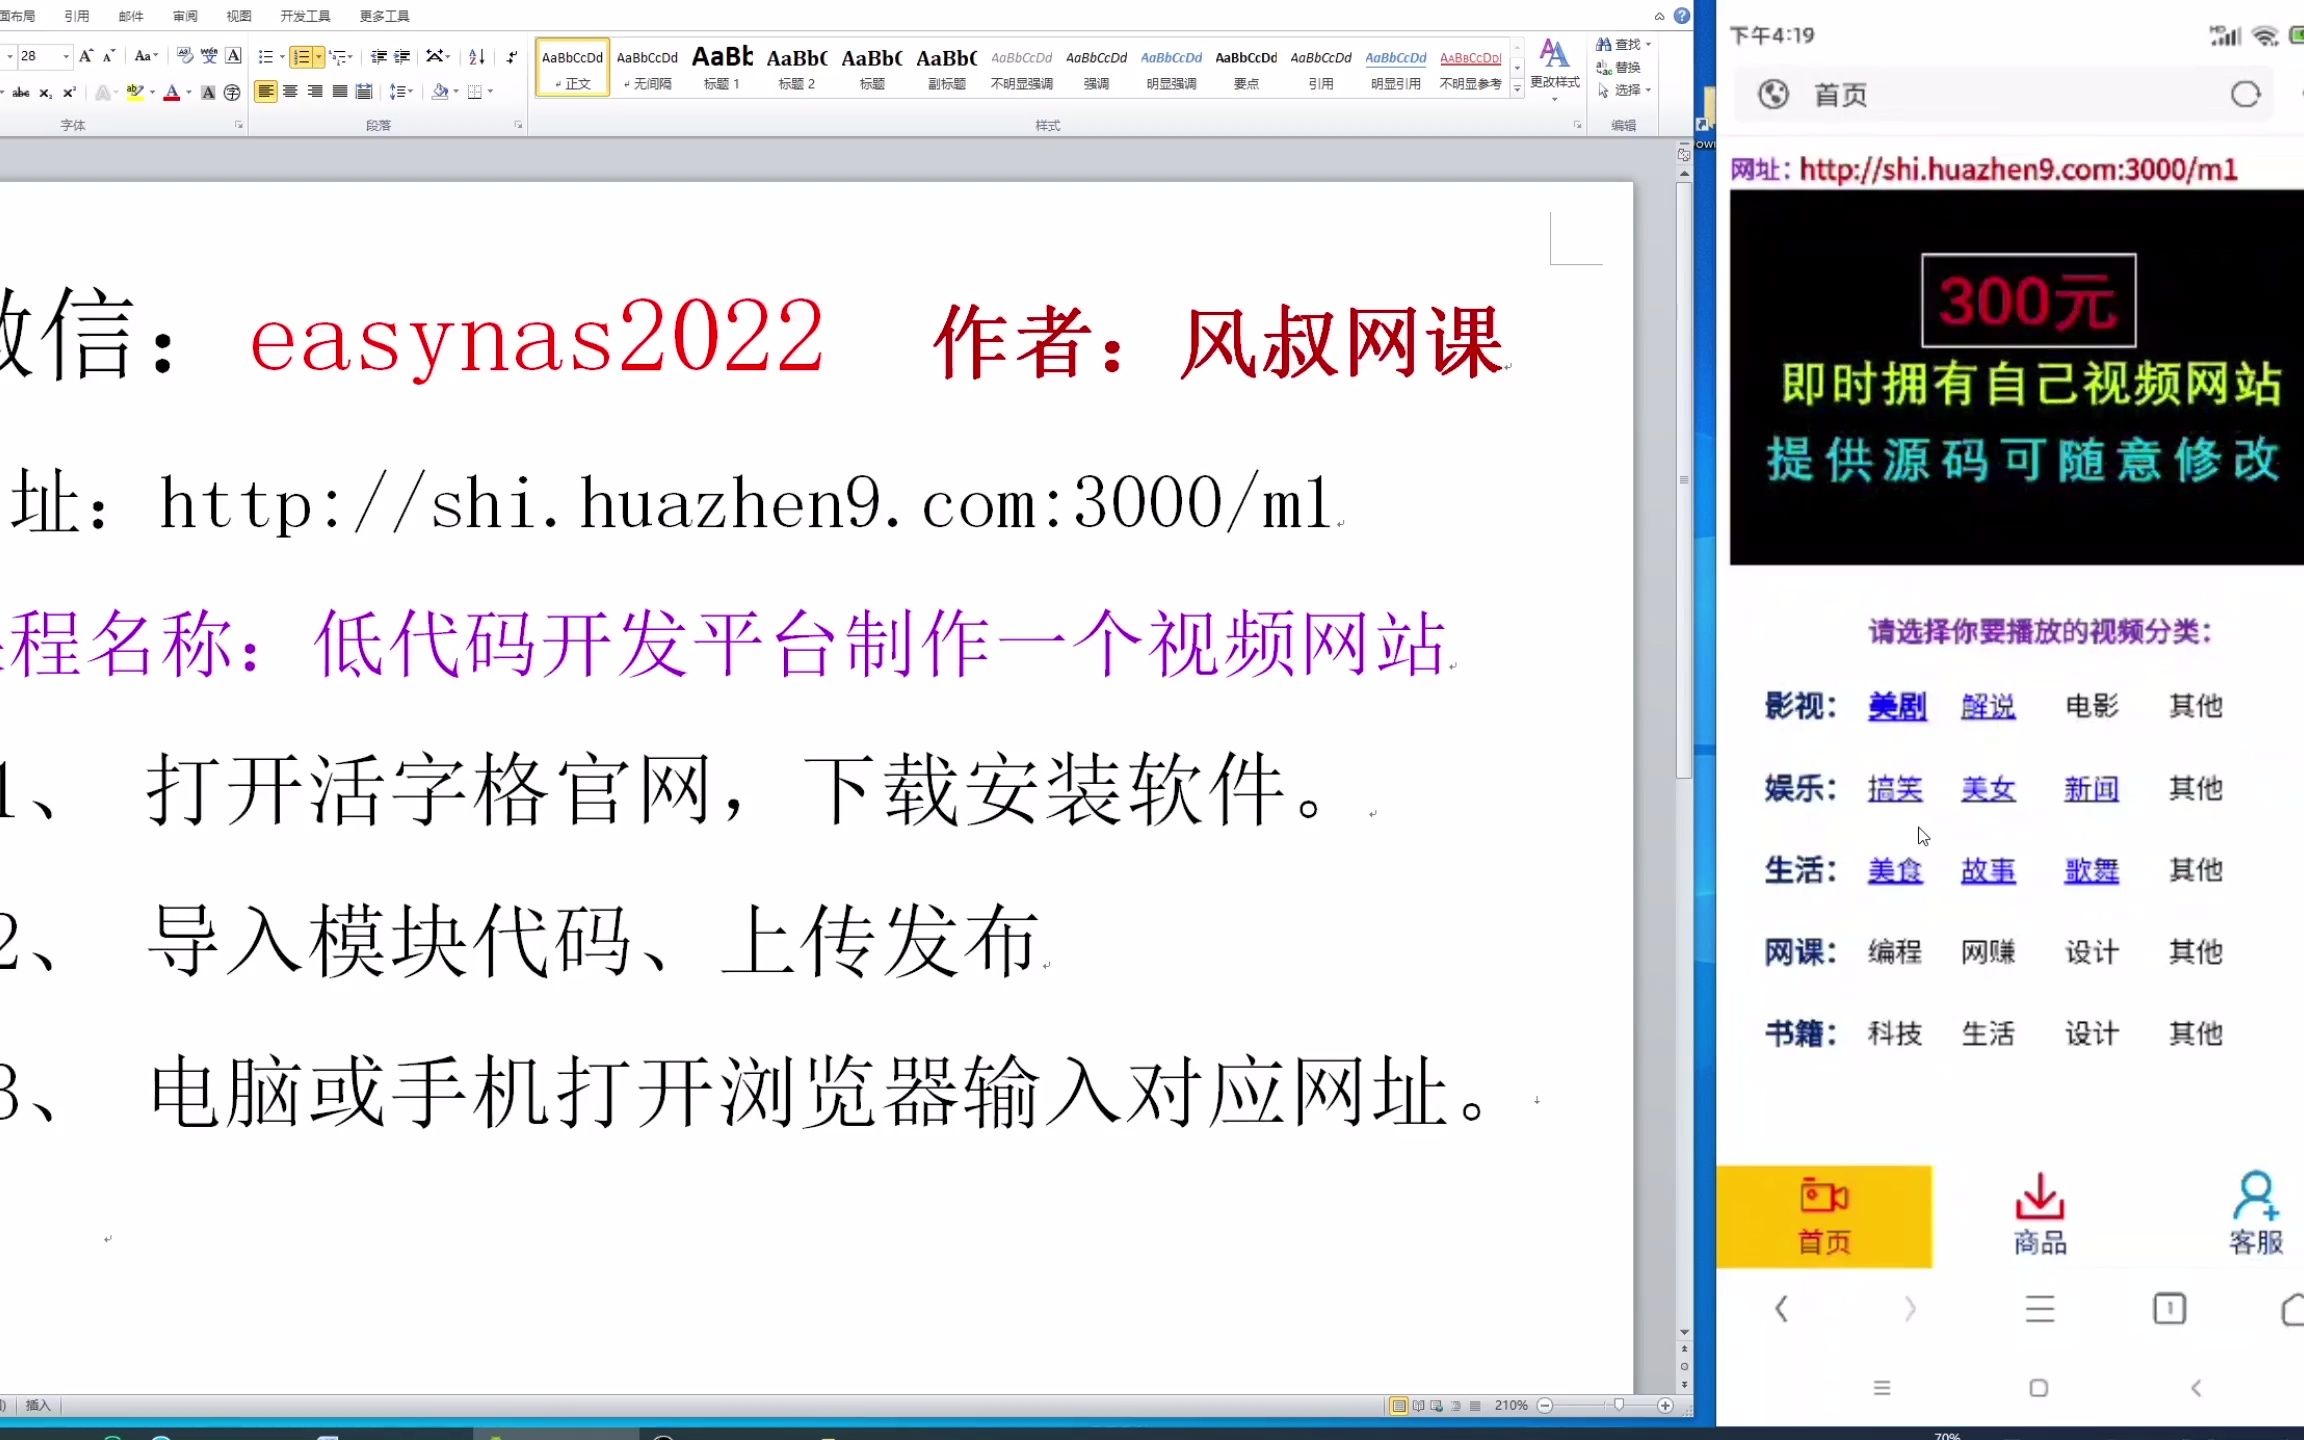The image size is (2304, 1440).
Task: Click the 替换 replace button
Action: [1620, 67]
